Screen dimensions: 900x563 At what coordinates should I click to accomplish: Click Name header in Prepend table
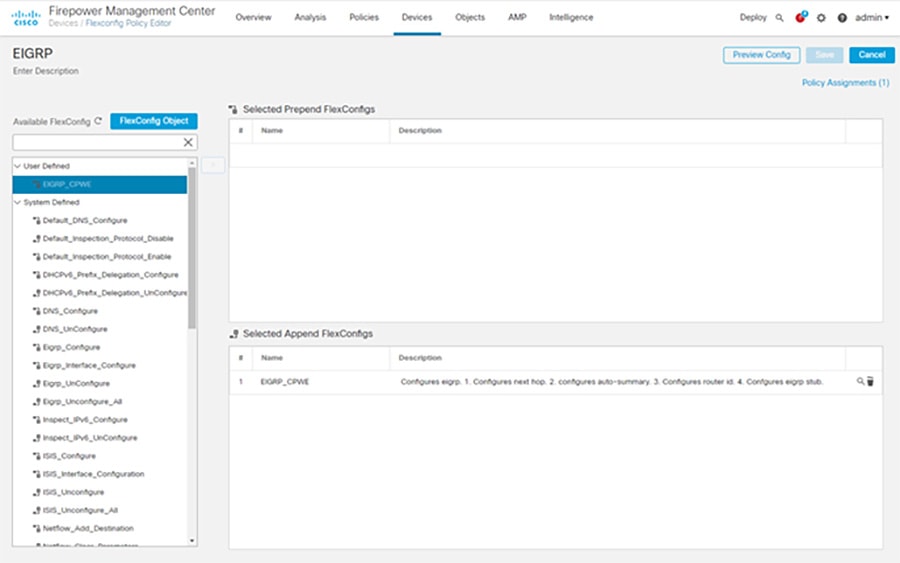(271, 130)
